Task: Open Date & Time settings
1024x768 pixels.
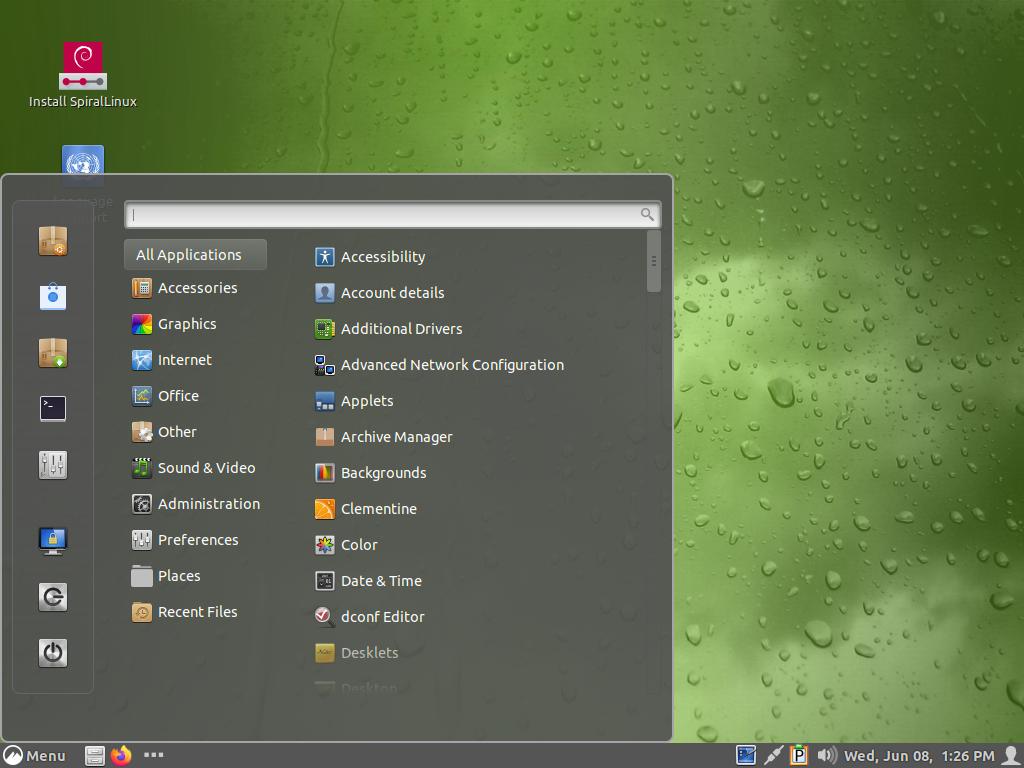Action: [x=368, y=581]
